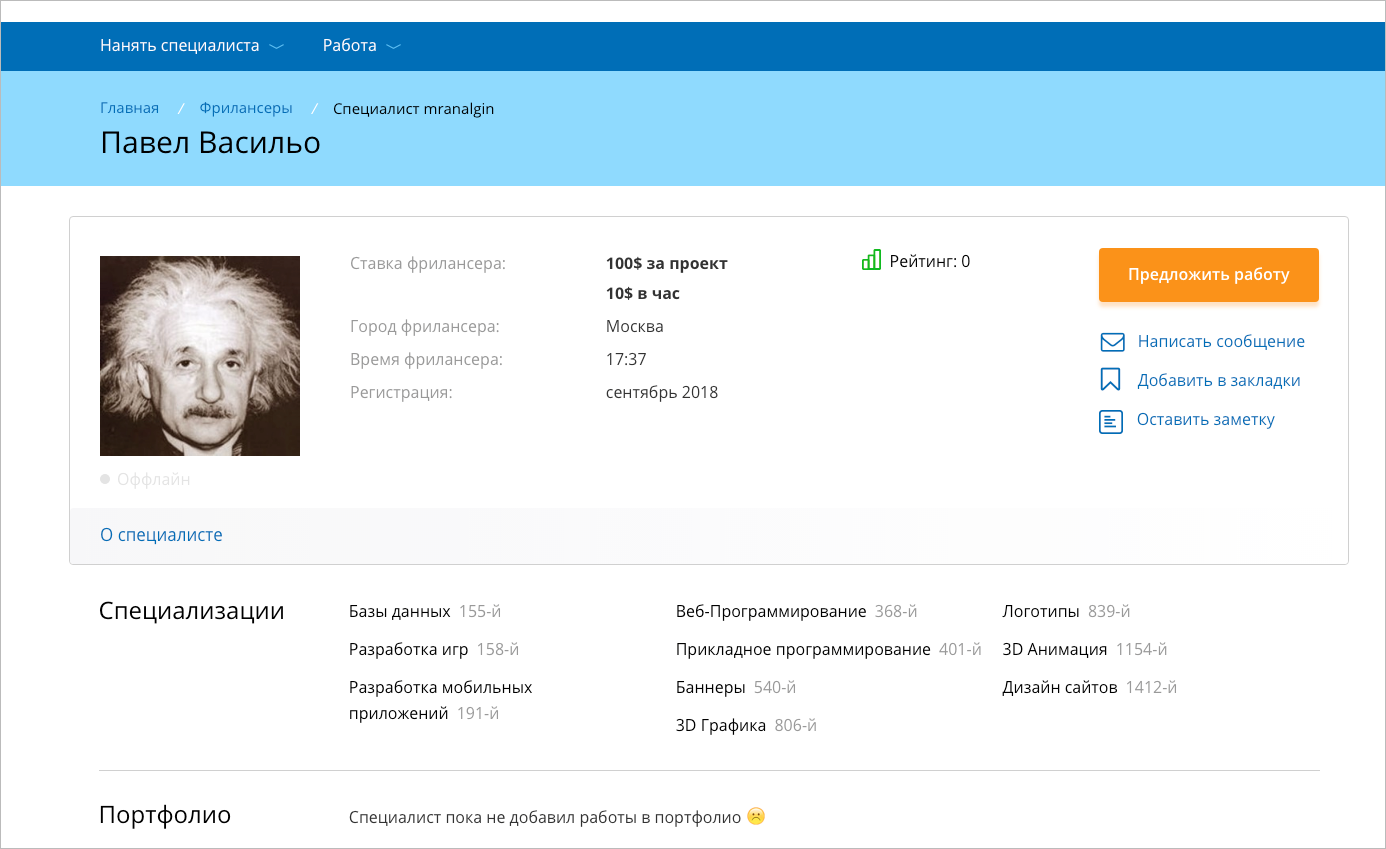The image size is (1386, 849).
Task: Click the gray offline status dot
Action: [x=105, y=480]
